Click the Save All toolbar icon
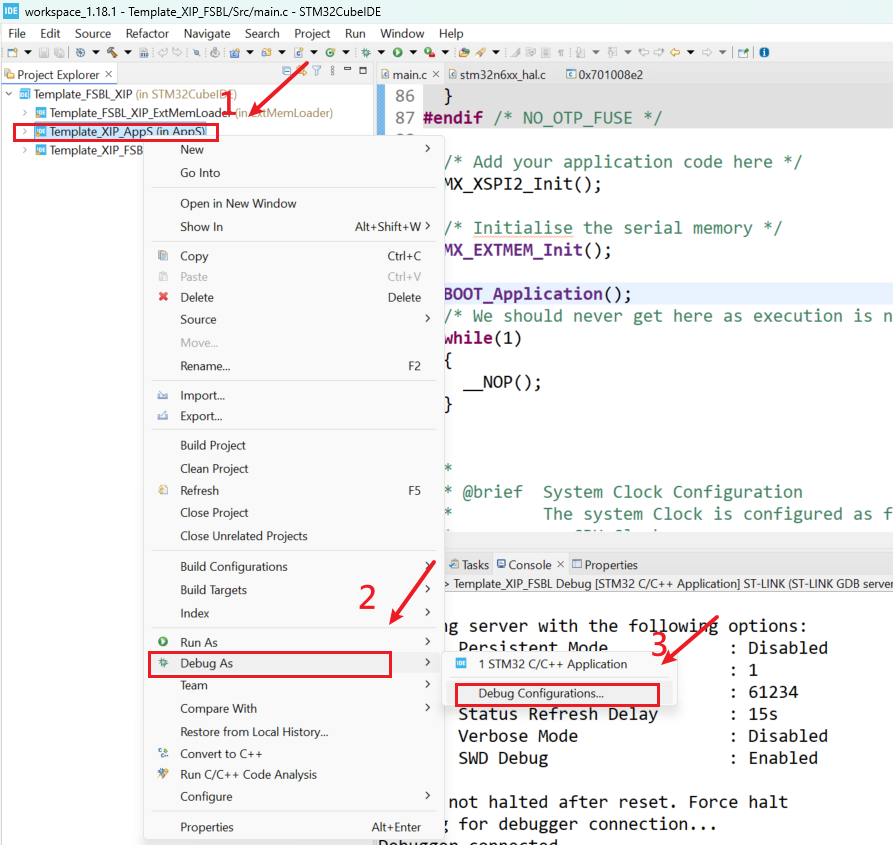This screenshot has width=893, height=845. (x=59, y=52)
